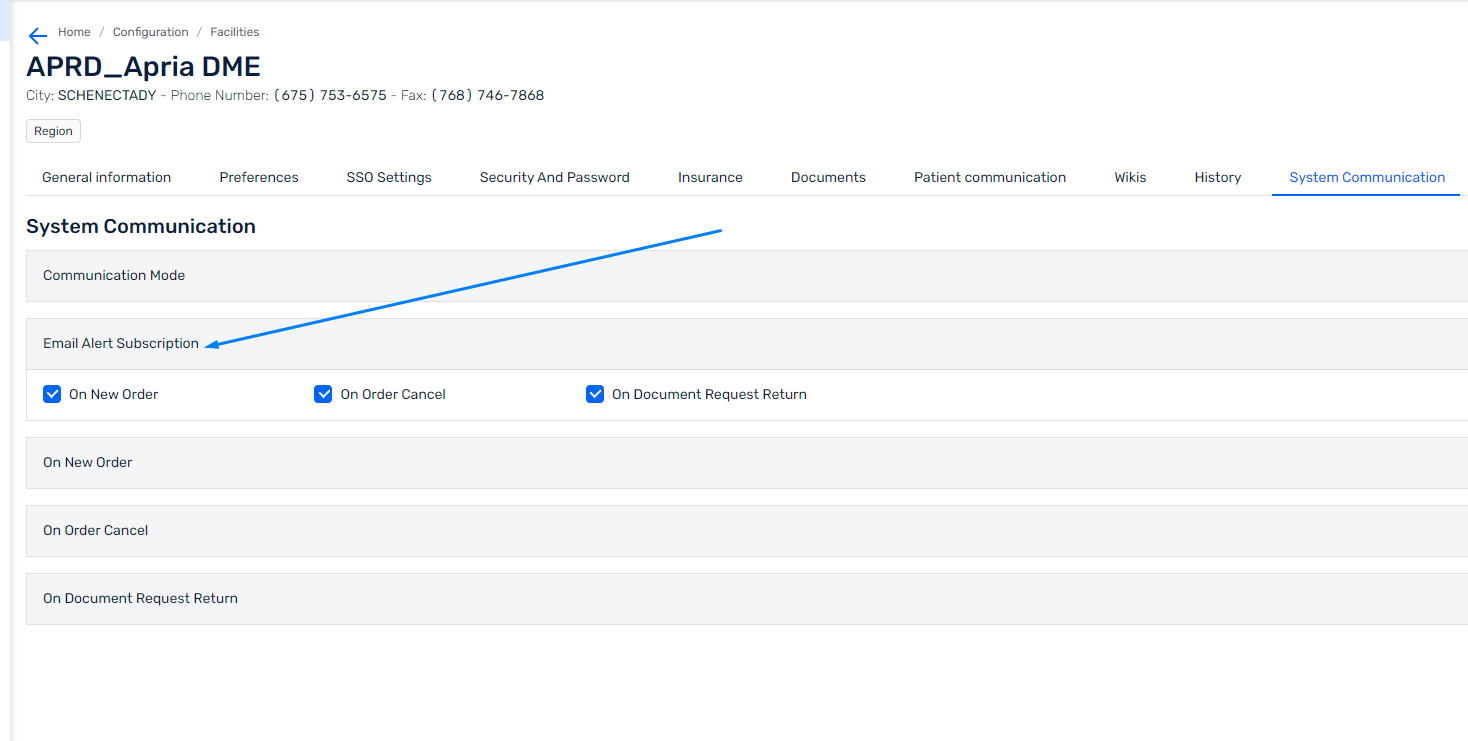The image size is (1468, 741).
Task: Click the fax number (768) 746-7868
Action: [488, 96]
